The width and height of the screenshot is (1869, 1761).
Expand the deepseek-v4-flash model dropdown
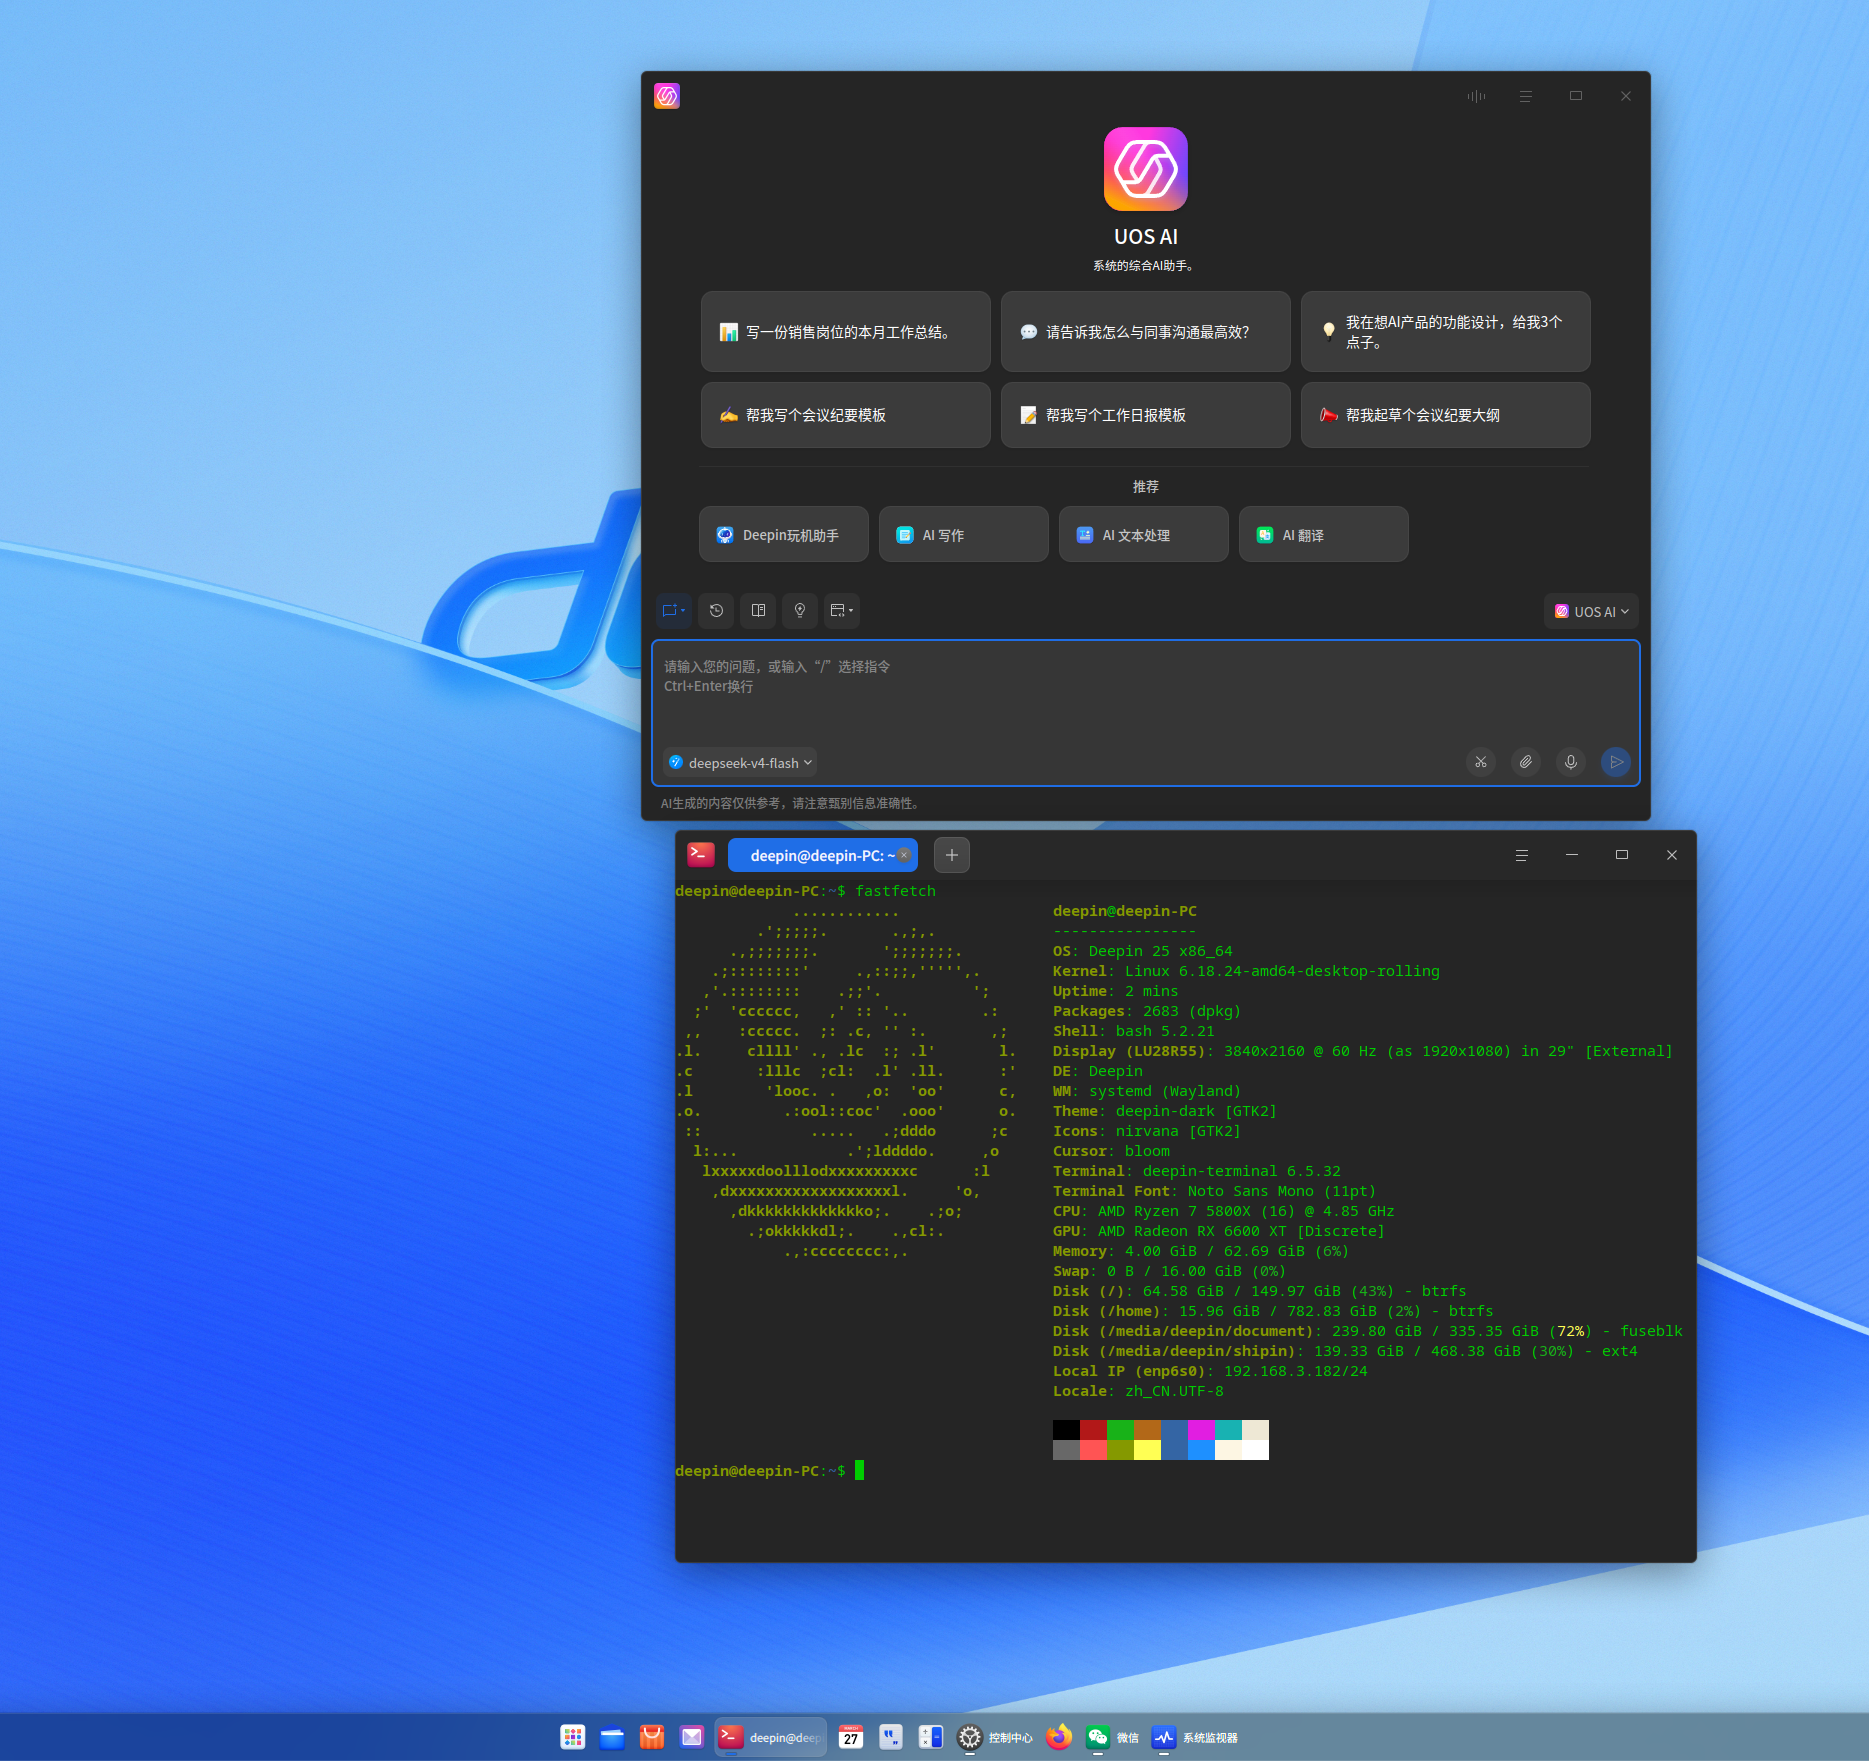tap(740, 763)
